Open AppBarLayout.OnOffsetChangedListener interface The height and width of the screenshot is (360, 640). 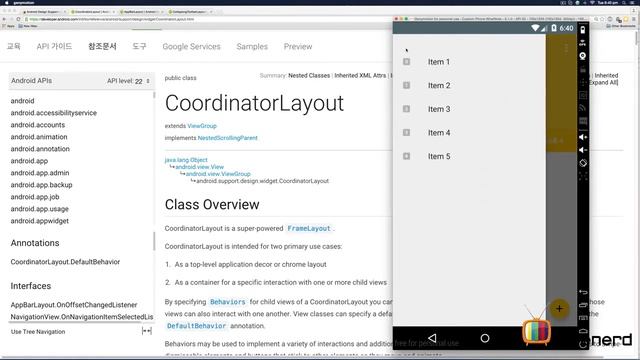(74, 305)
